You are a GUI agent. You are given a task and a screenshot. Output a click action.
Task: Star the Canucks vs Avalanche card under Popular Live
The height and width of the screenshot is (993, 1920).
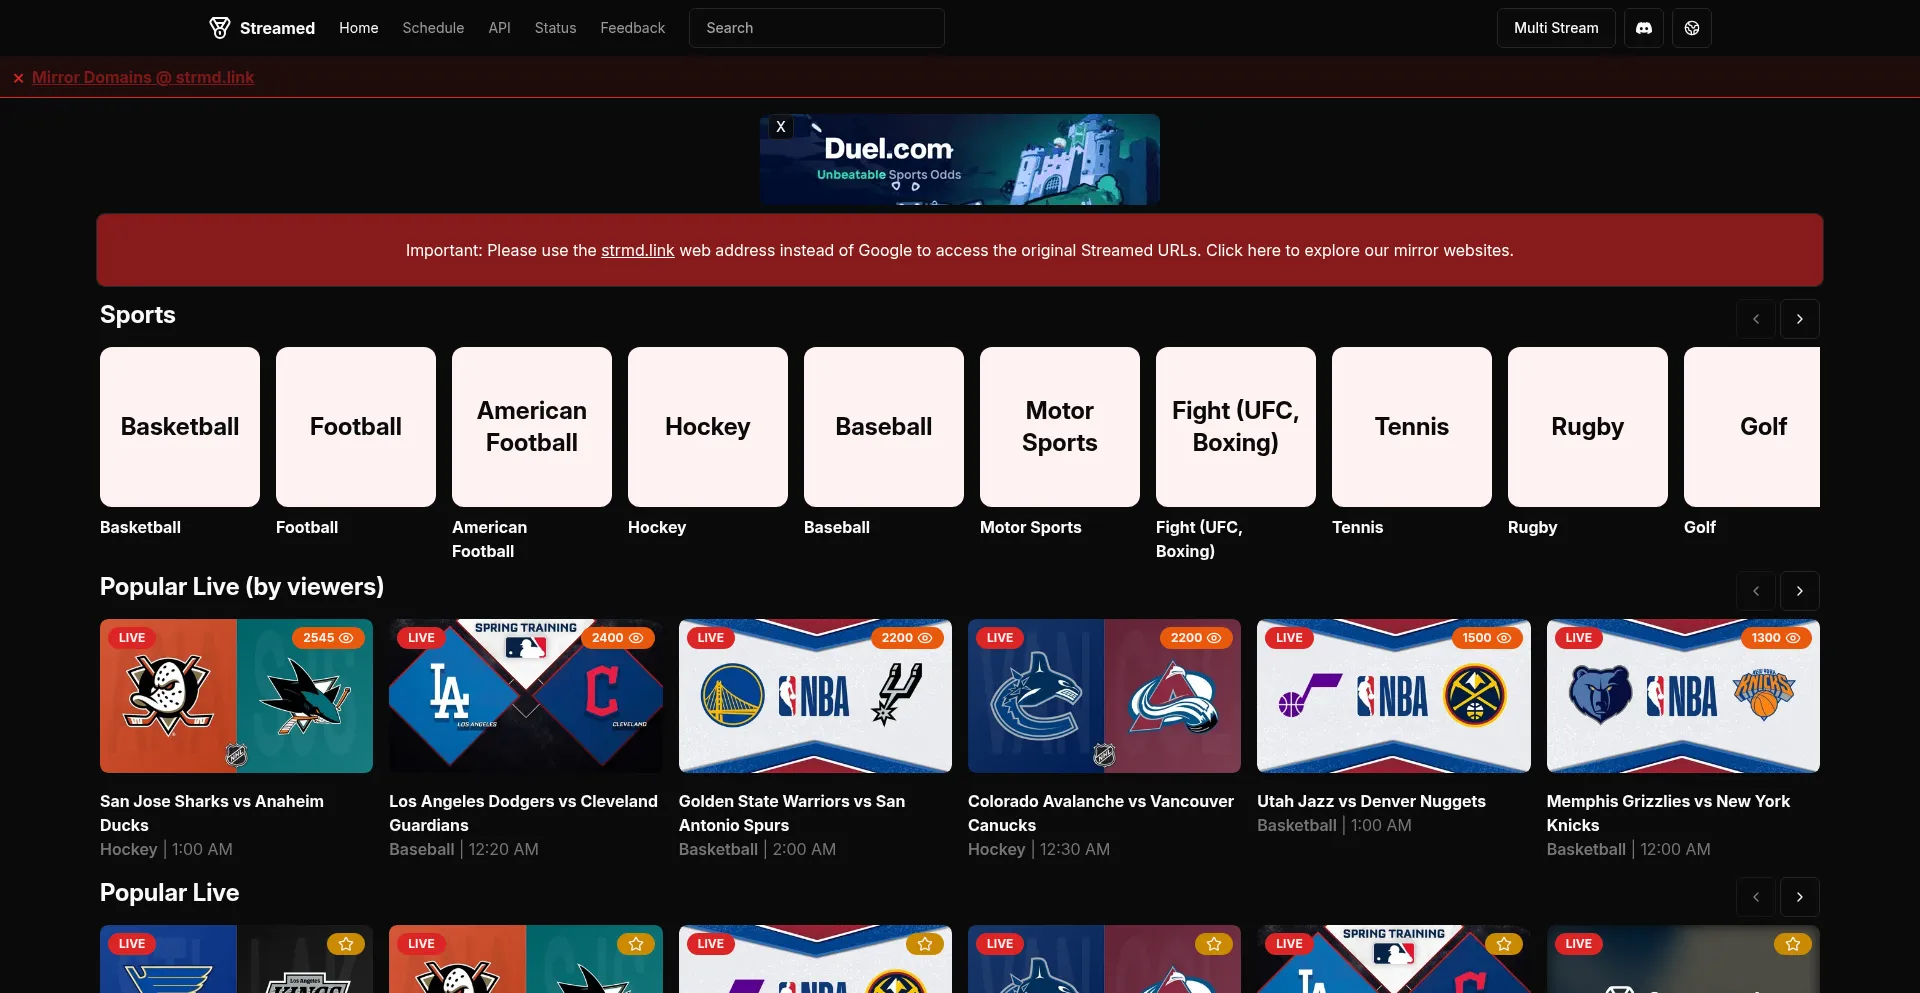tap(1214, 944)
